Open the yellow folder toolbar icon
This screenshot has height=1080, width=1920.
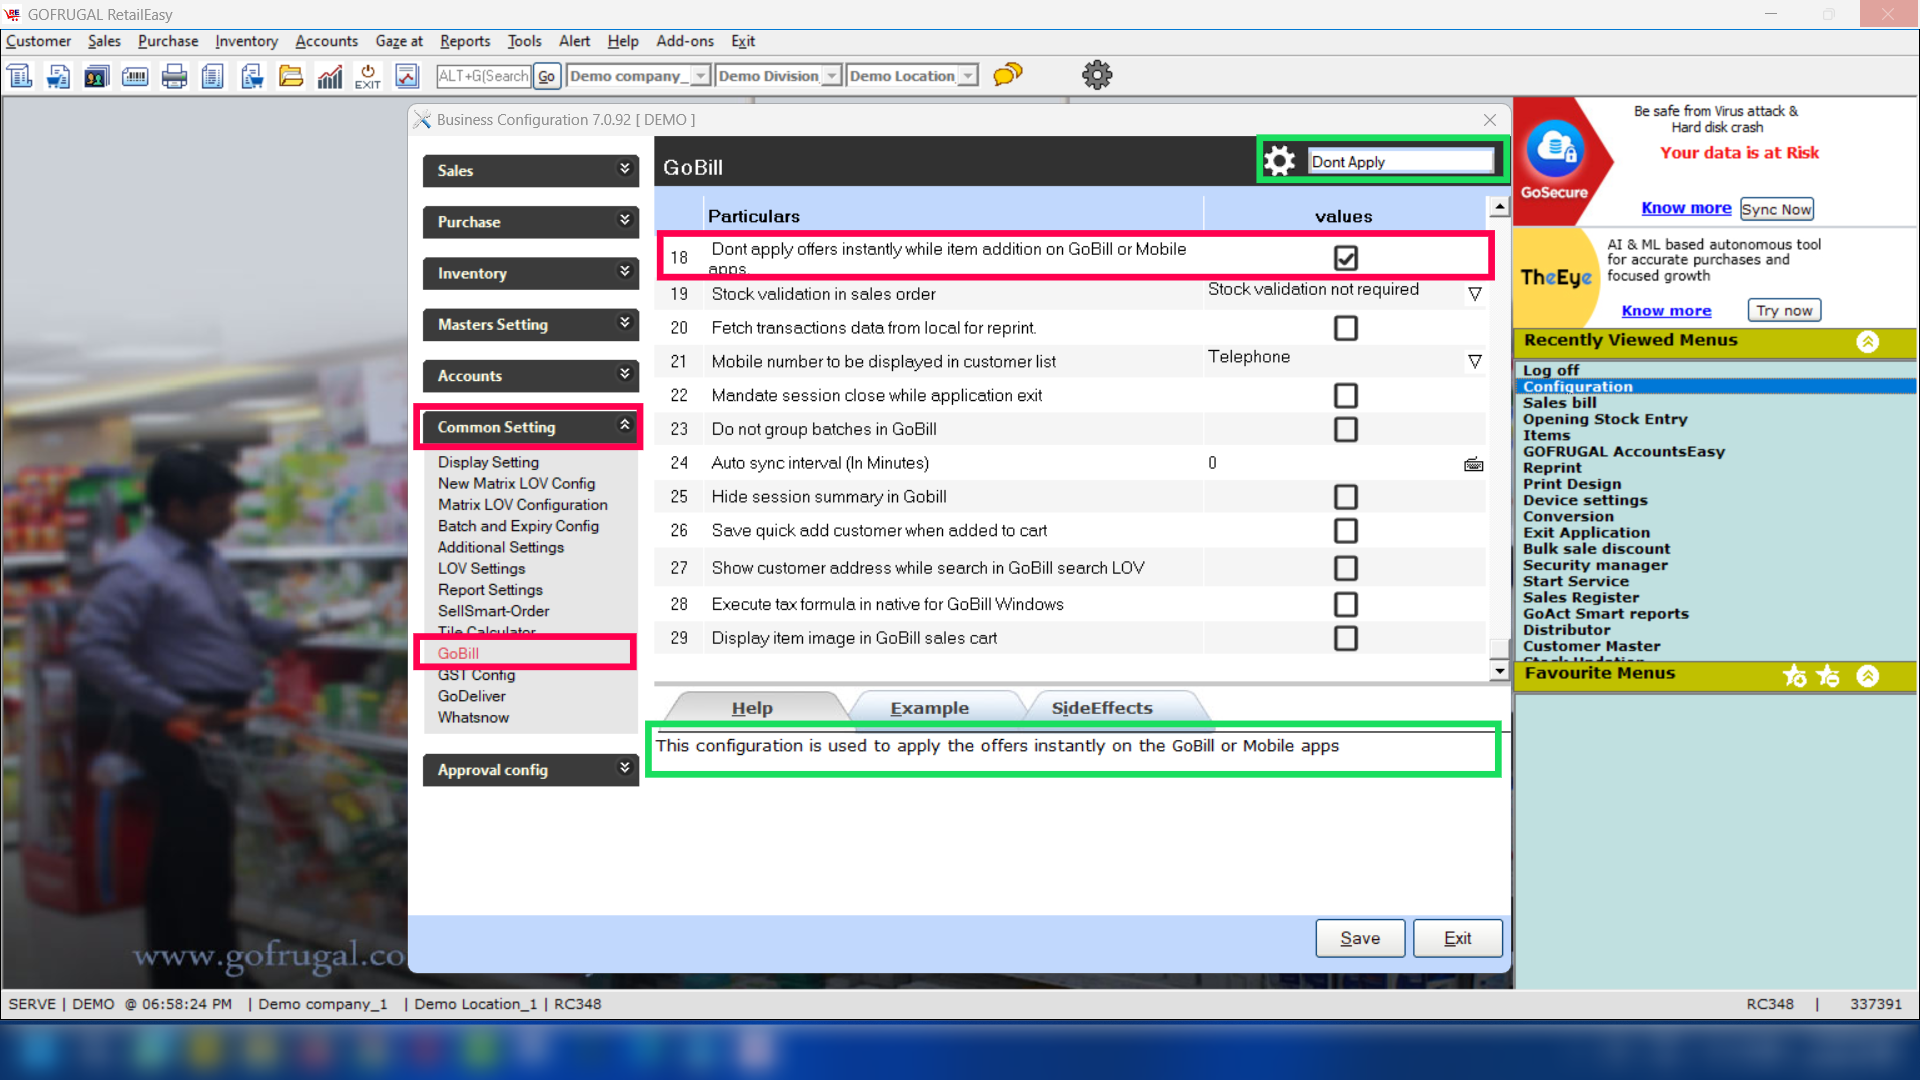[x=290, y=76]
